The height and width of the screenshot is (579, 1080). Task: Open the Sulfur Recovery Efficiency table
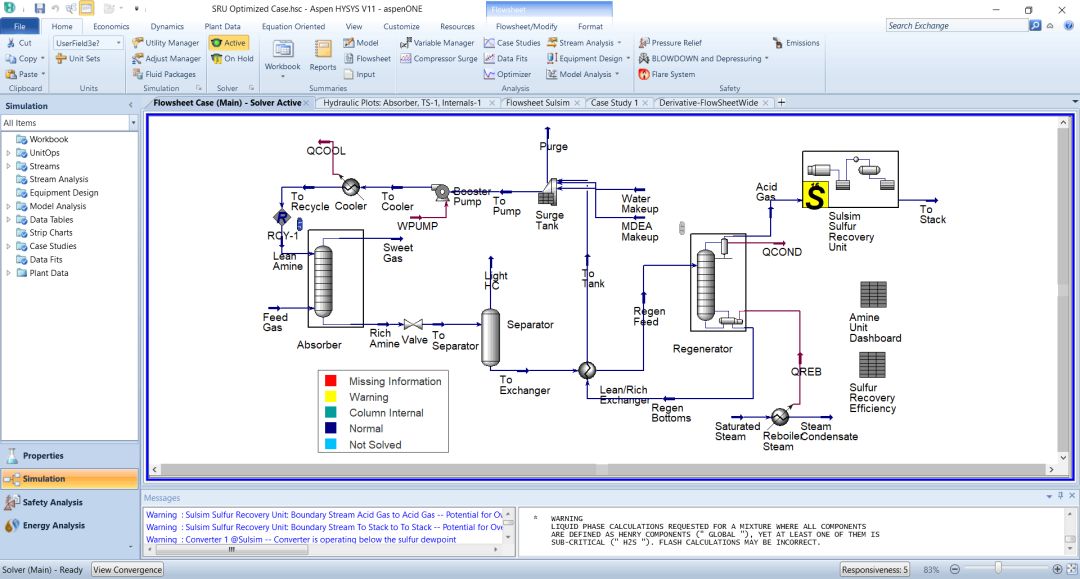coord(872,365)
